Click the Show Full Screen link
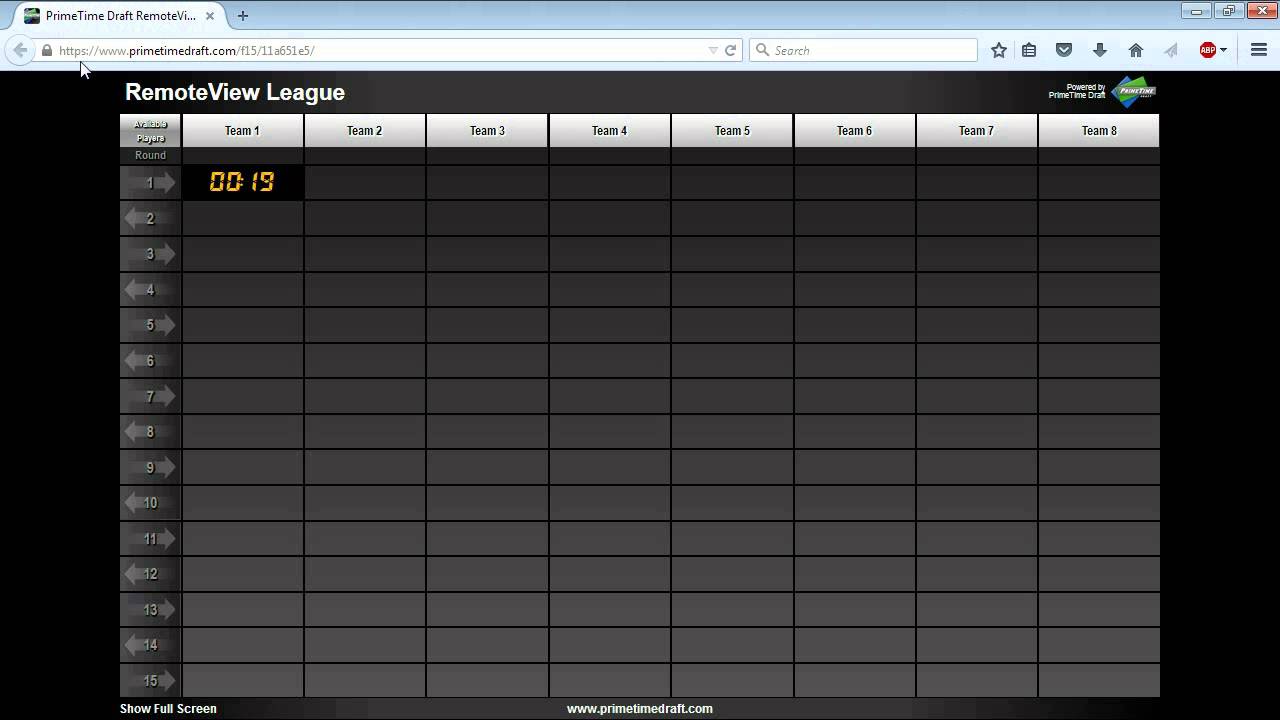Screen dimensions: 1280x720 pyautogui.click(x=168, y=708)
